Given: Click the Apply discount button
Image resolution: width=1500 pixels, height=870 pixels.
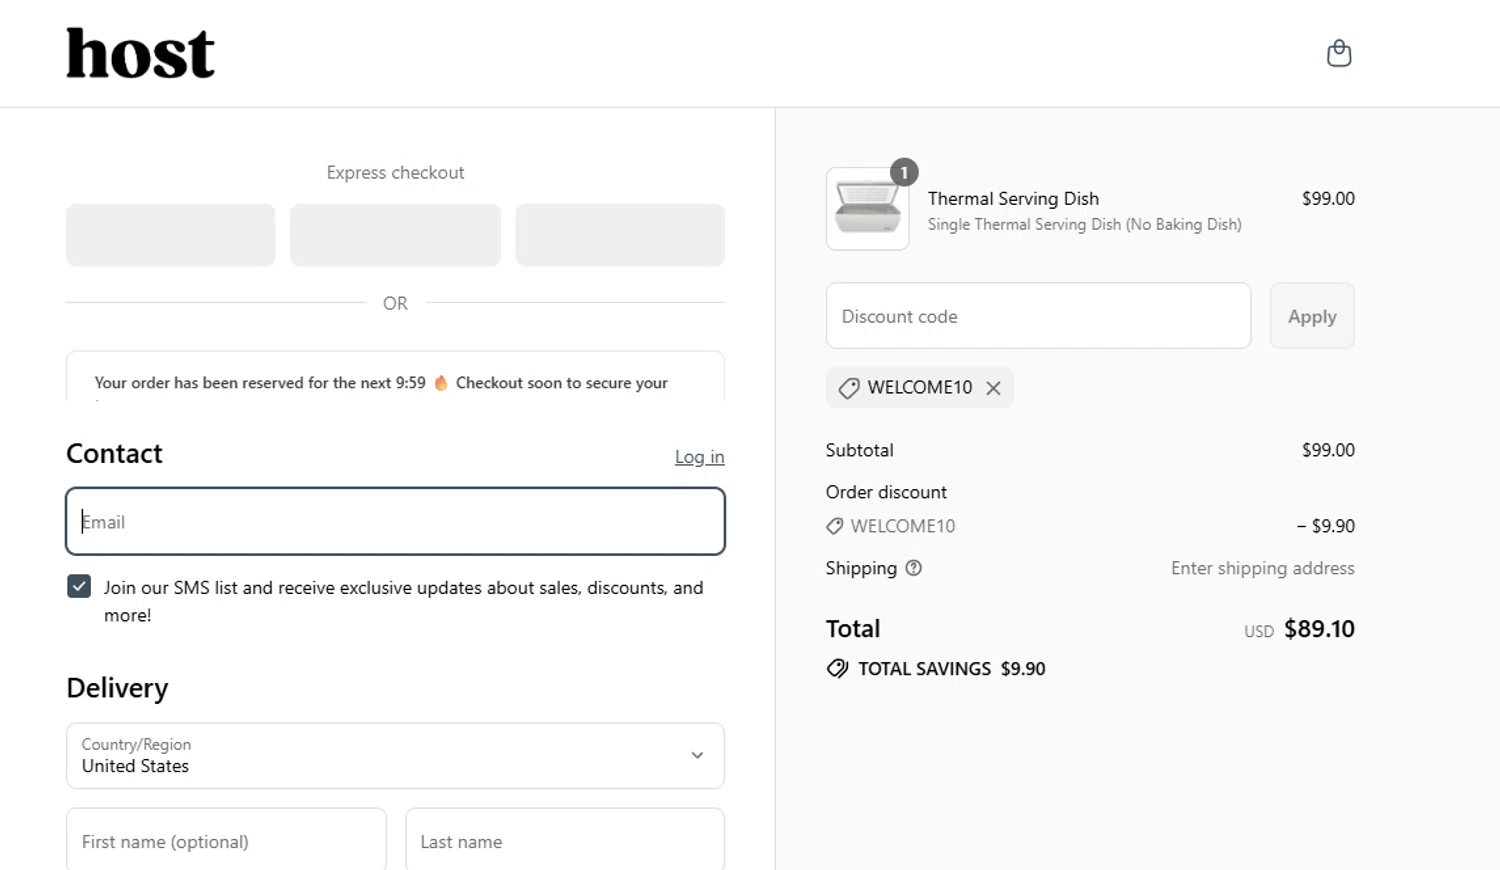Looking at the screenshot, I should pos(1312,316).
